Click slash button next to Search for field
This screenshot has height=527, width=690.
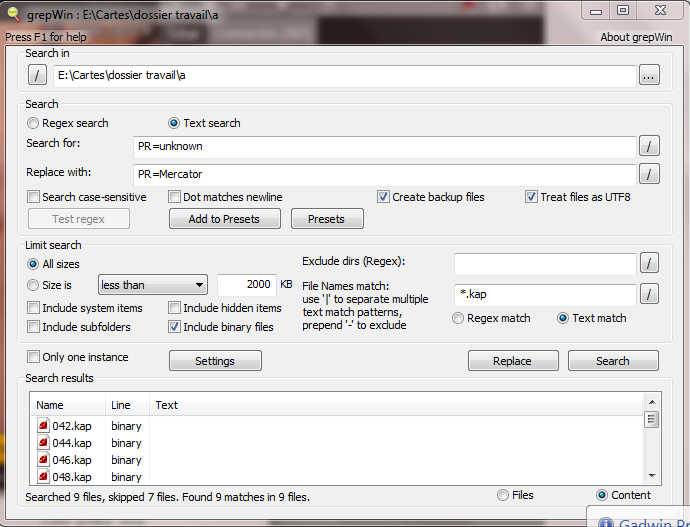pos(649,147)
